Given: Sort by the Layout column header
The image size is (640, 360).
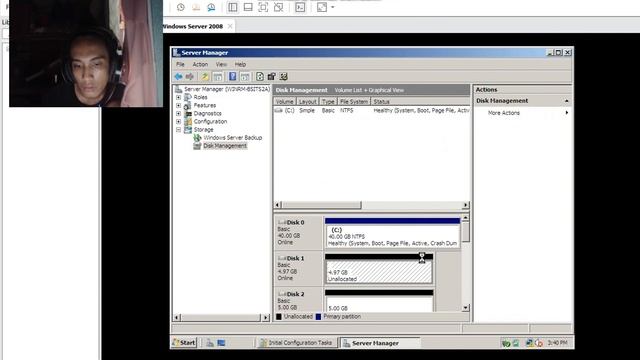Looking at the screenshot, I should pyautogui.click(x=307, y=102).
